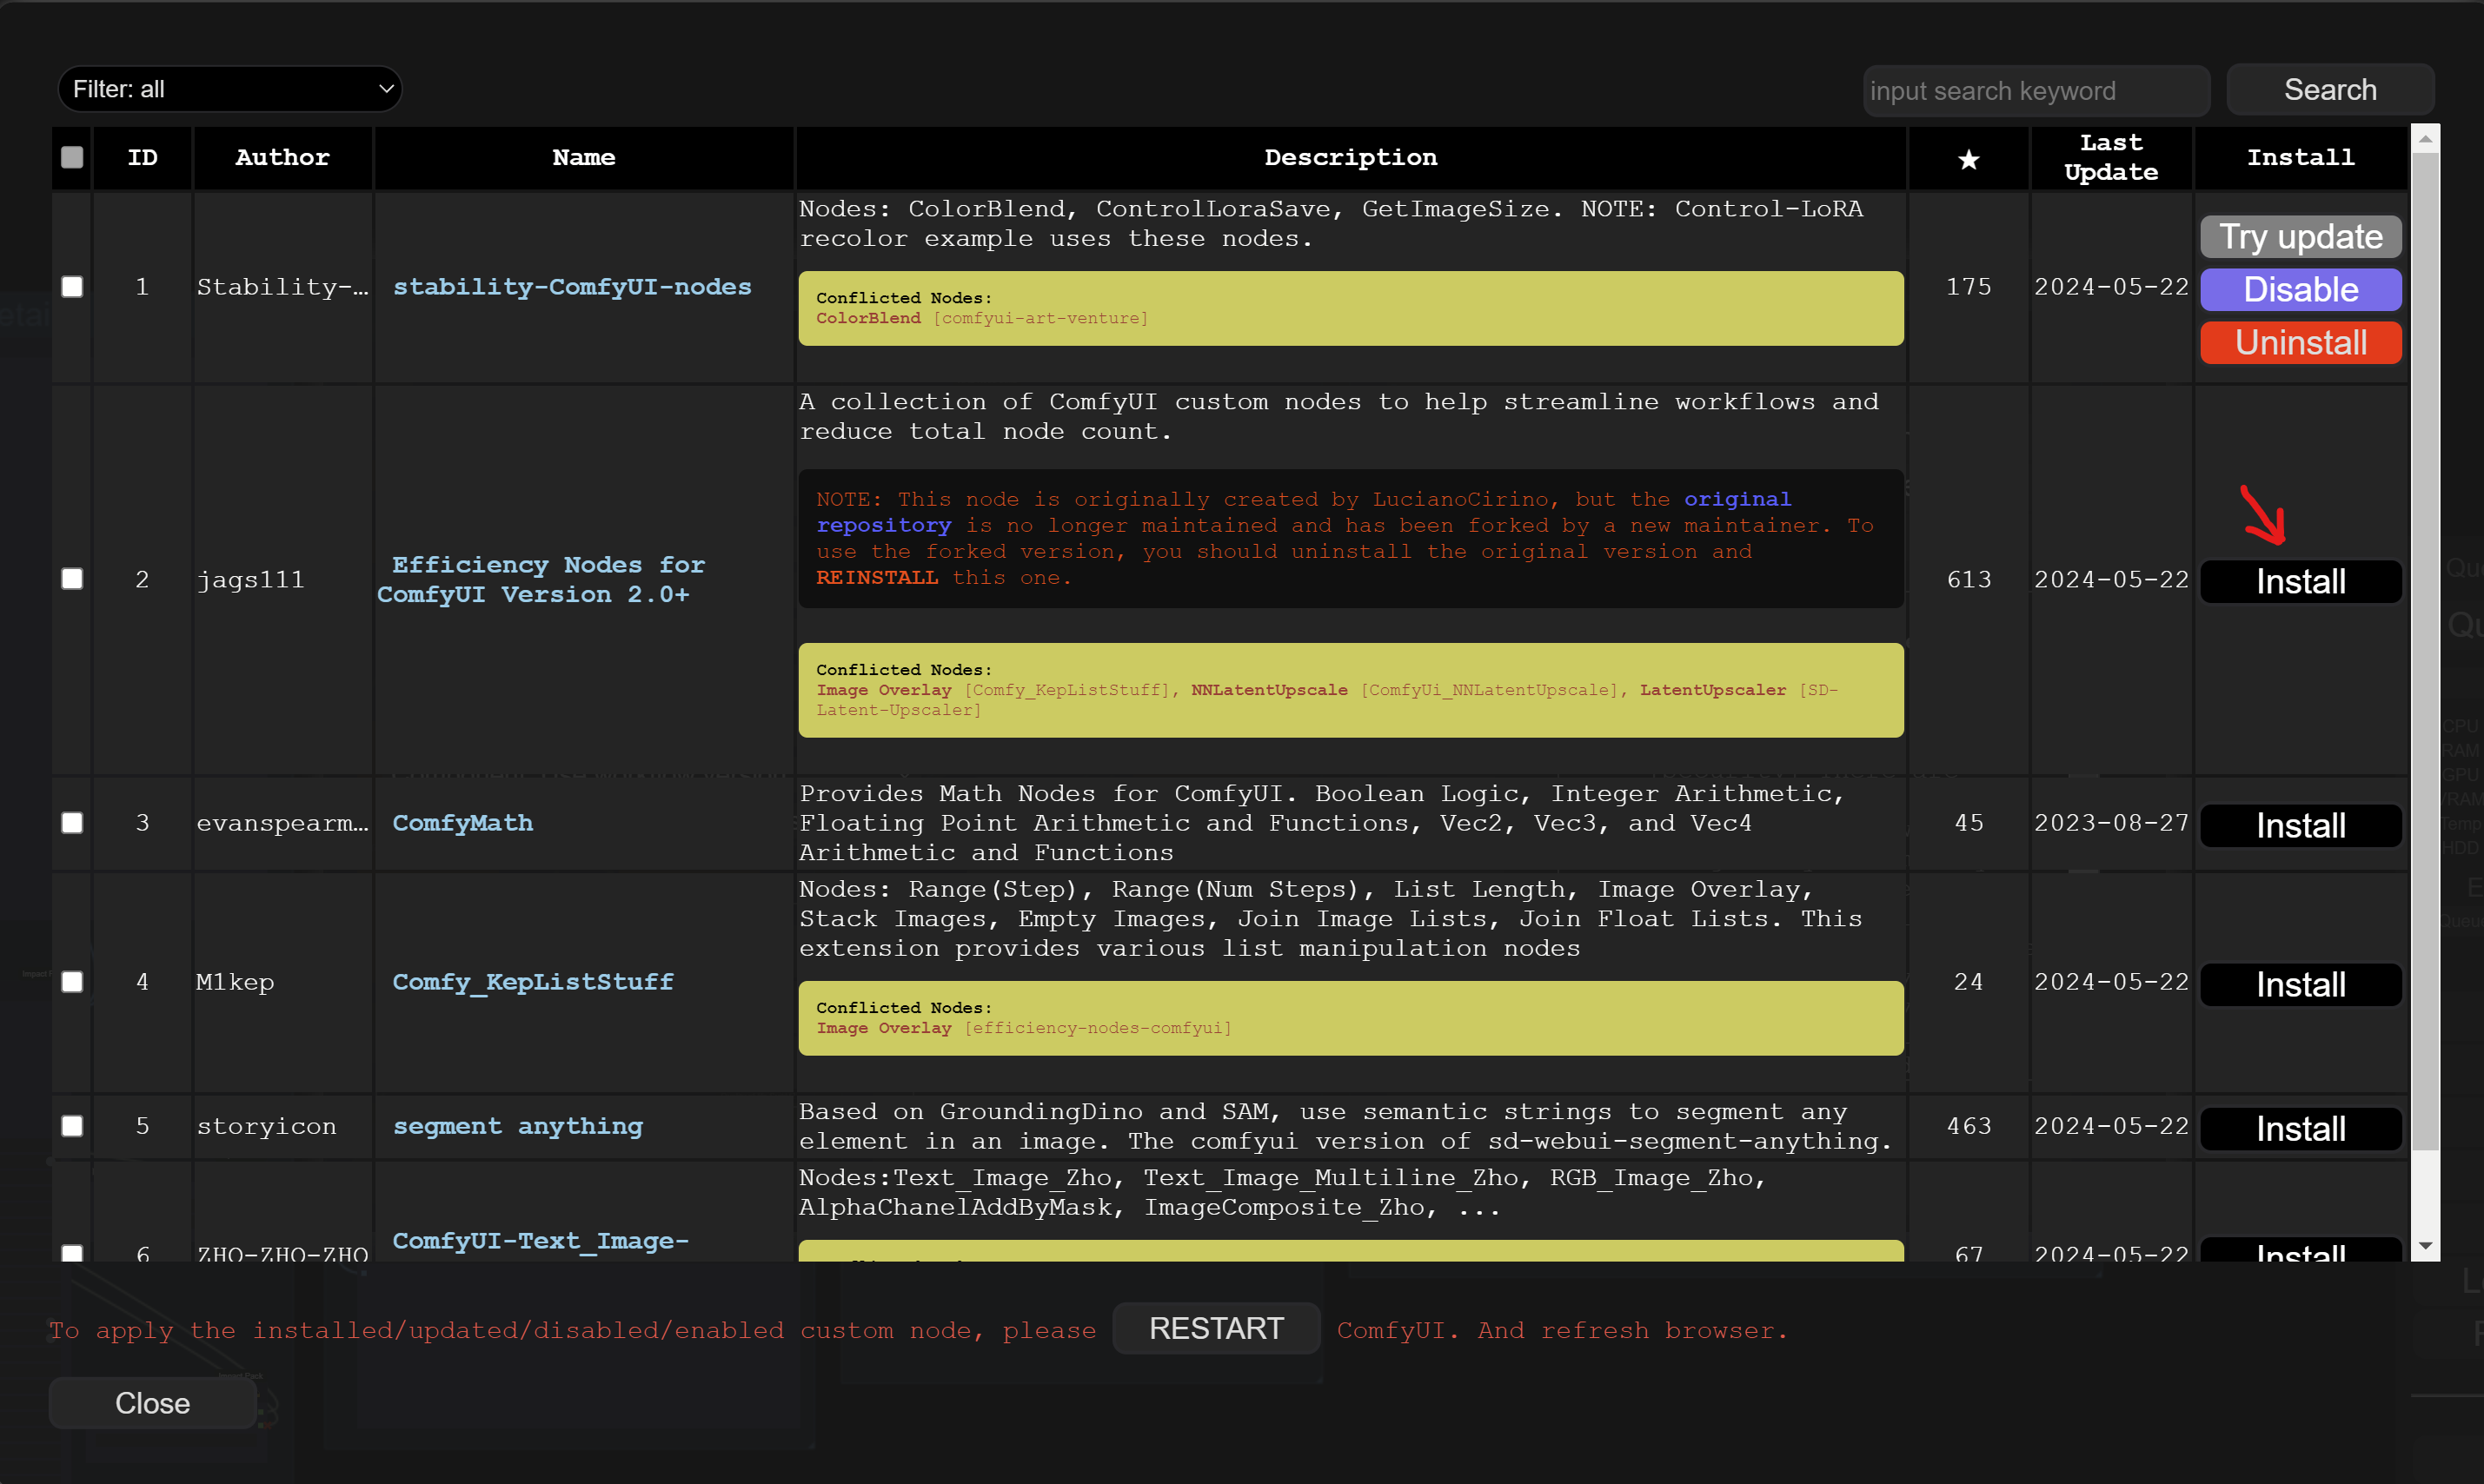The width and height of the screenshot is (2484, 1484).
Task: Click the RESTART button
Action: tap(1216, 1329)
